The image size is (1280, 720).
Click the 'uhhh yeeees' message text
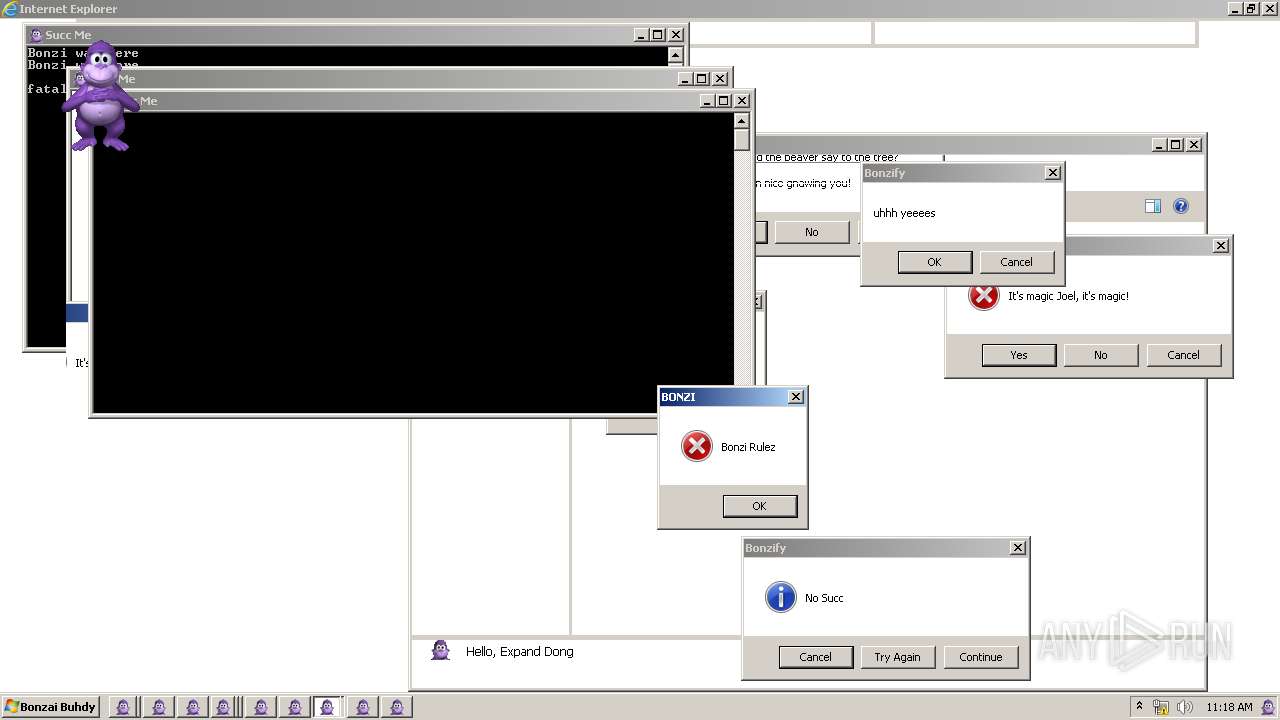(x=904, y=213)
